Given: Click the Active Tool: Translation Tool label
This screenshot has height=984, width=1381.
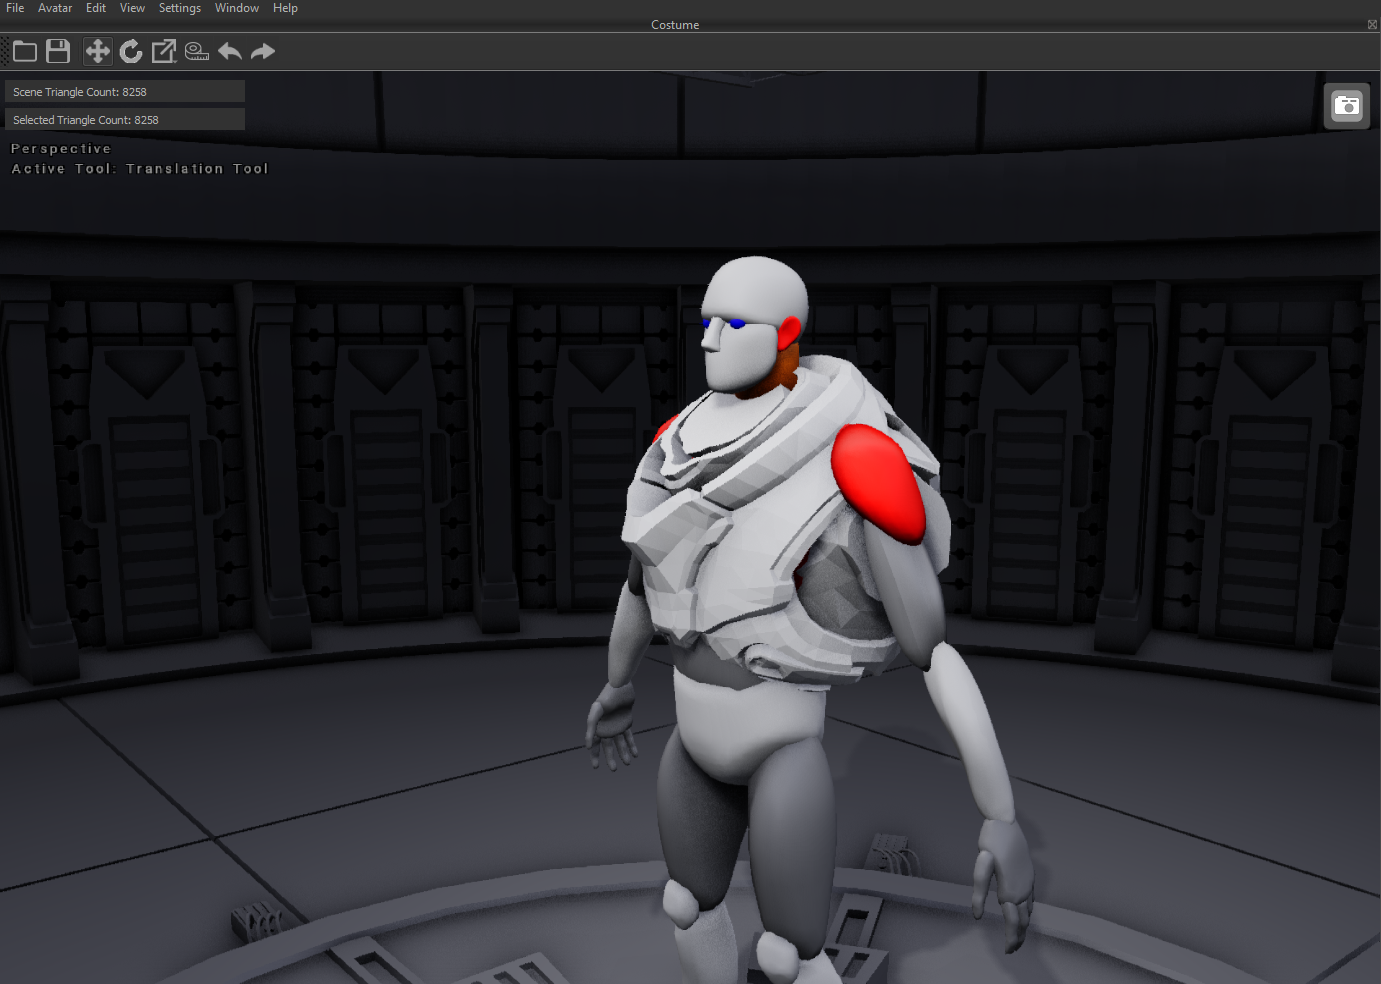Looking at the screenshot, I should coord(140,169).
